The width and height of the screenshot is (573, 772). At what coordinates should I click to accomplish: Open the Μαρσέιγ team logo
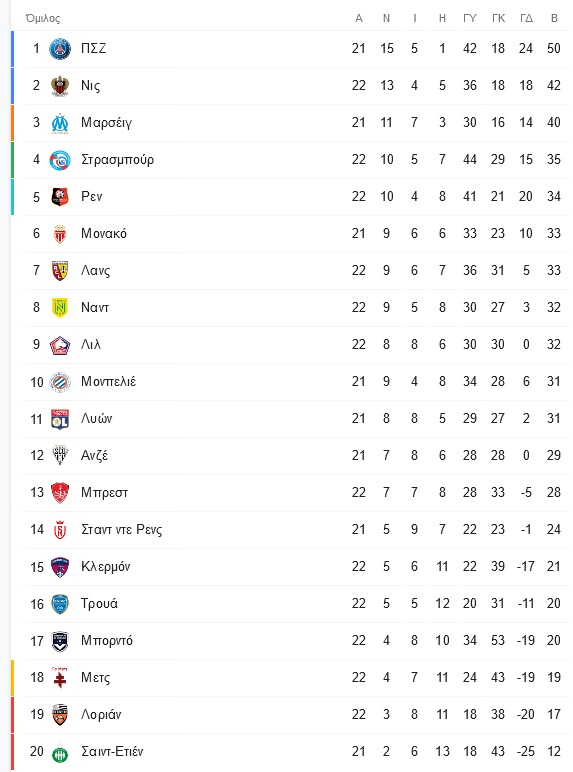click(60, 123)
